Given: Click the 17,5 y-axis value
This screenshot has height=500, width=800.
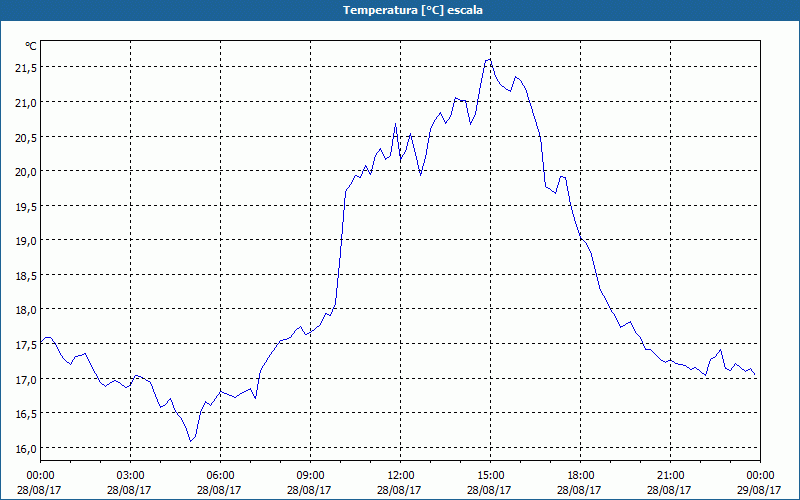Looking at the screenshot, I should [26, 344].
